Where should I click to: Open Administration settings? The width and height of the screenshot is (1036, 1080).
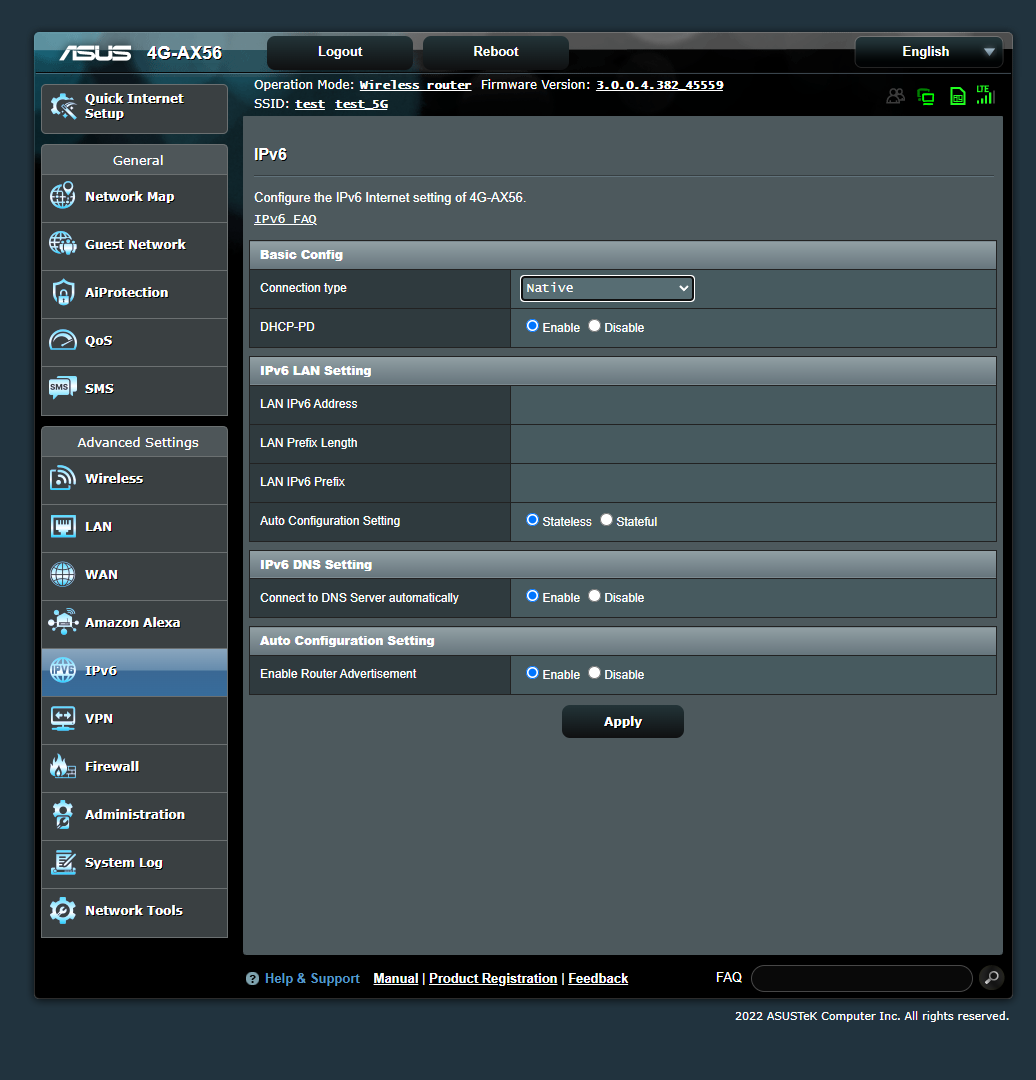(134, 816)
